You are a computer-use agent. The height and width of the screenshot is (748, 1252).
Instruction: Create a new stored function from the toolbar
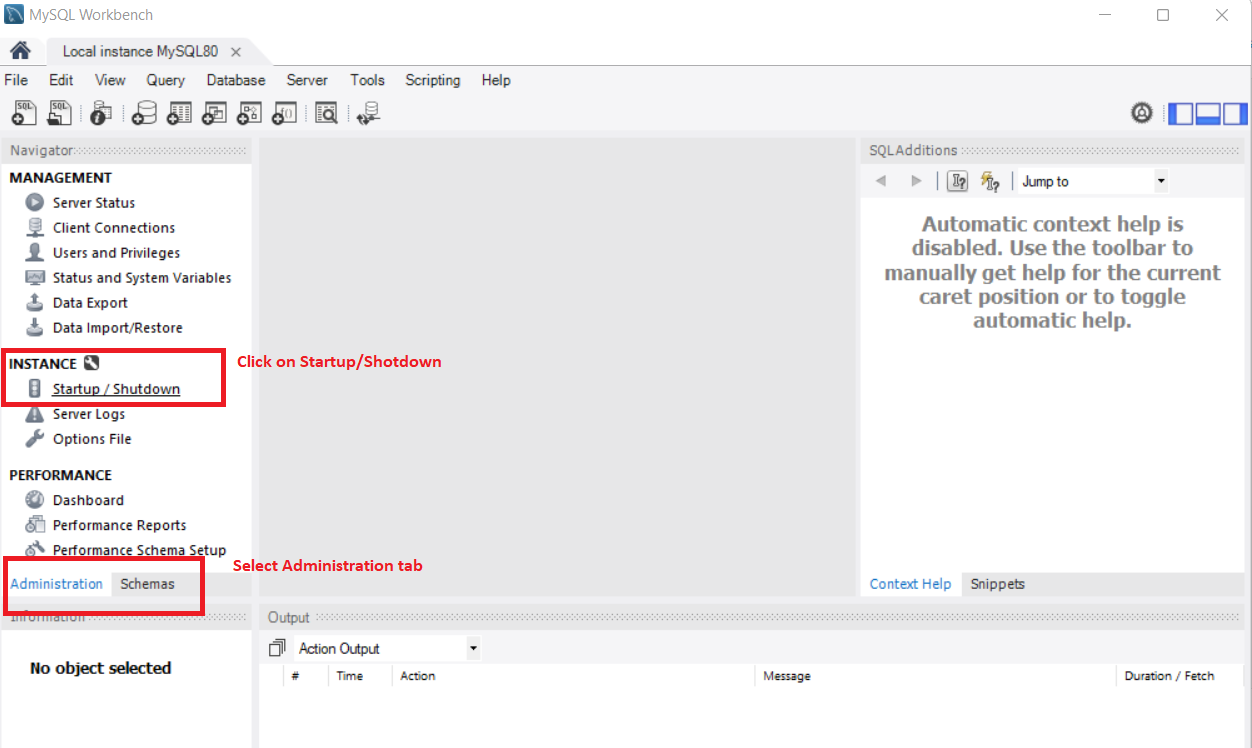coord(284,113)
